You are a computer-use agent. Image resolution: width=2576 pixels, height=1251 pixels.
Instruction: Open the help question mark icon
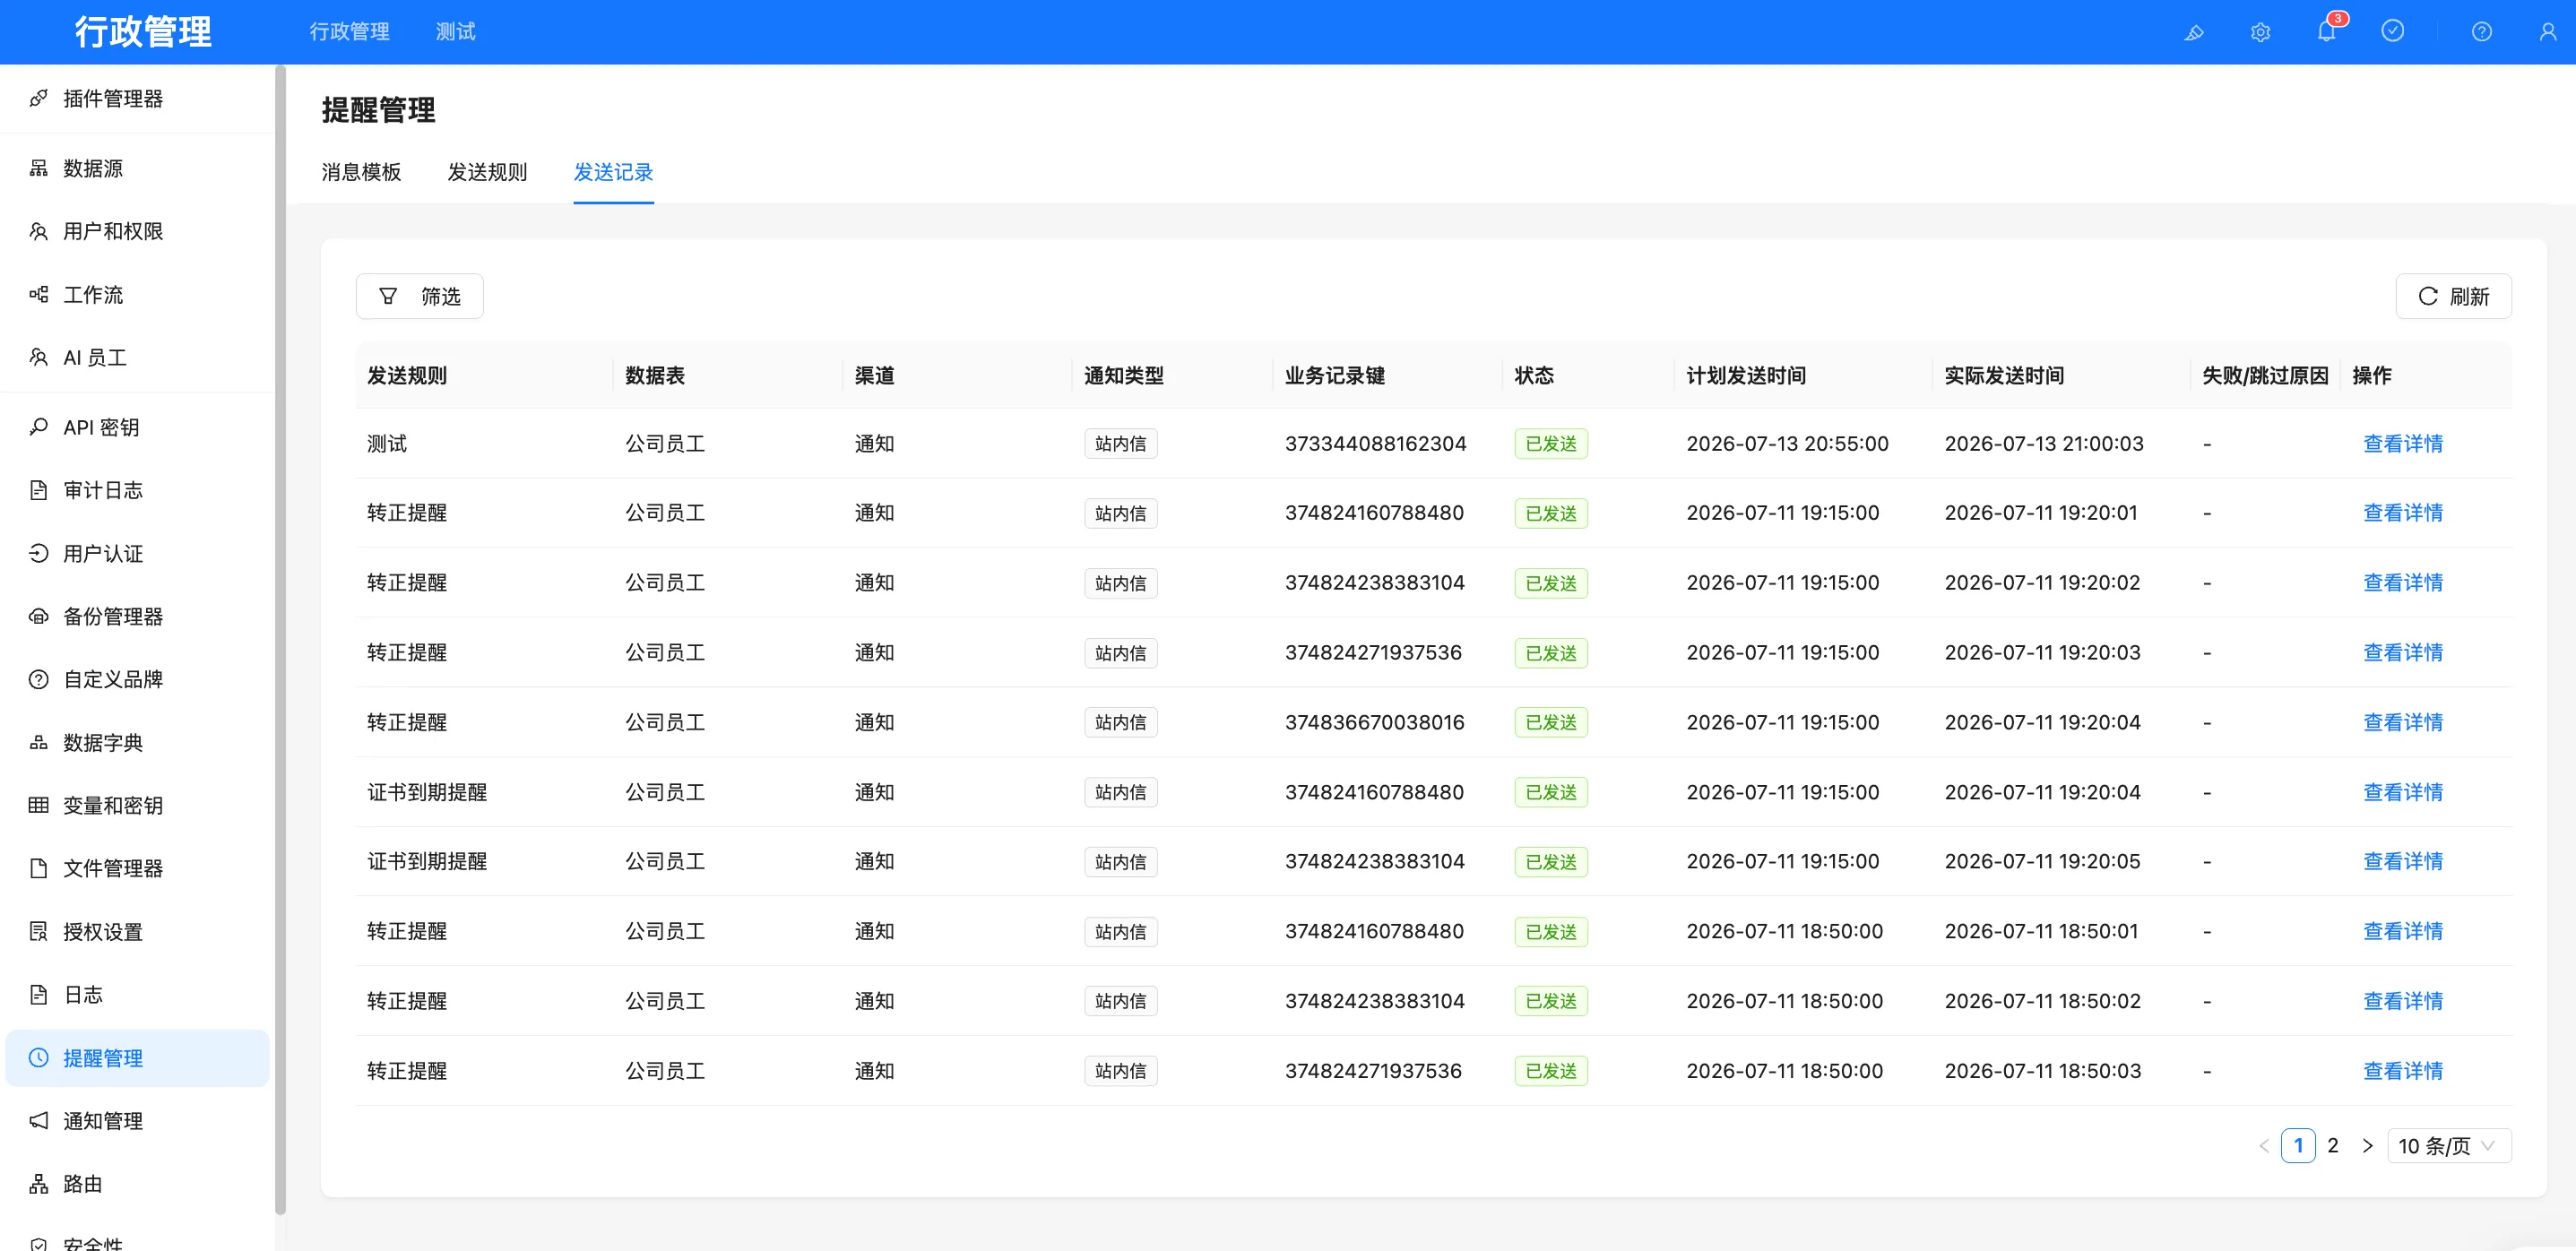(2481, 32)
